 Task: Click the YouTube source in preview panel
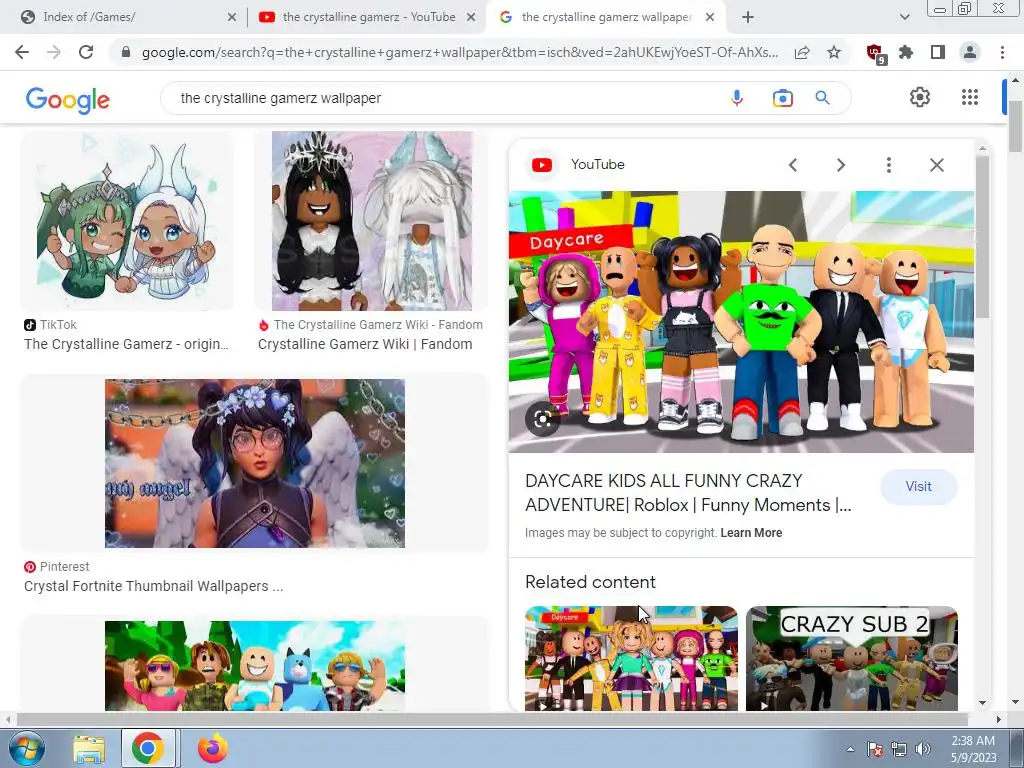click(598, 165)
